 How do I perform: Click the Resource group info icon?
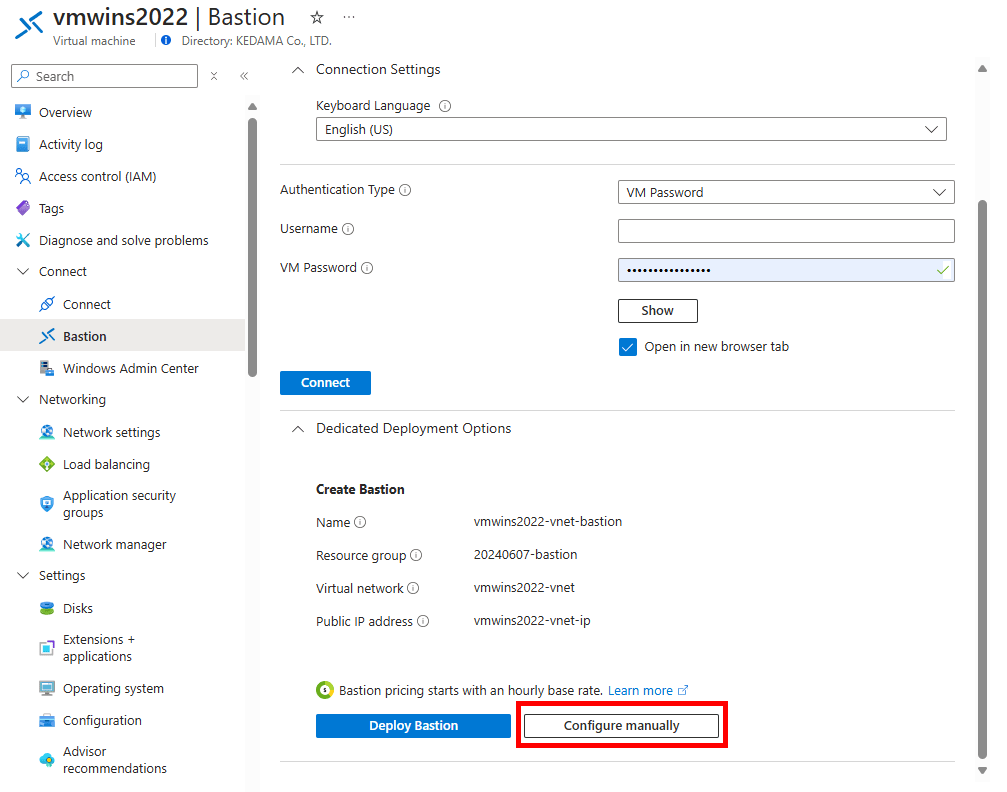pos(416,555)
